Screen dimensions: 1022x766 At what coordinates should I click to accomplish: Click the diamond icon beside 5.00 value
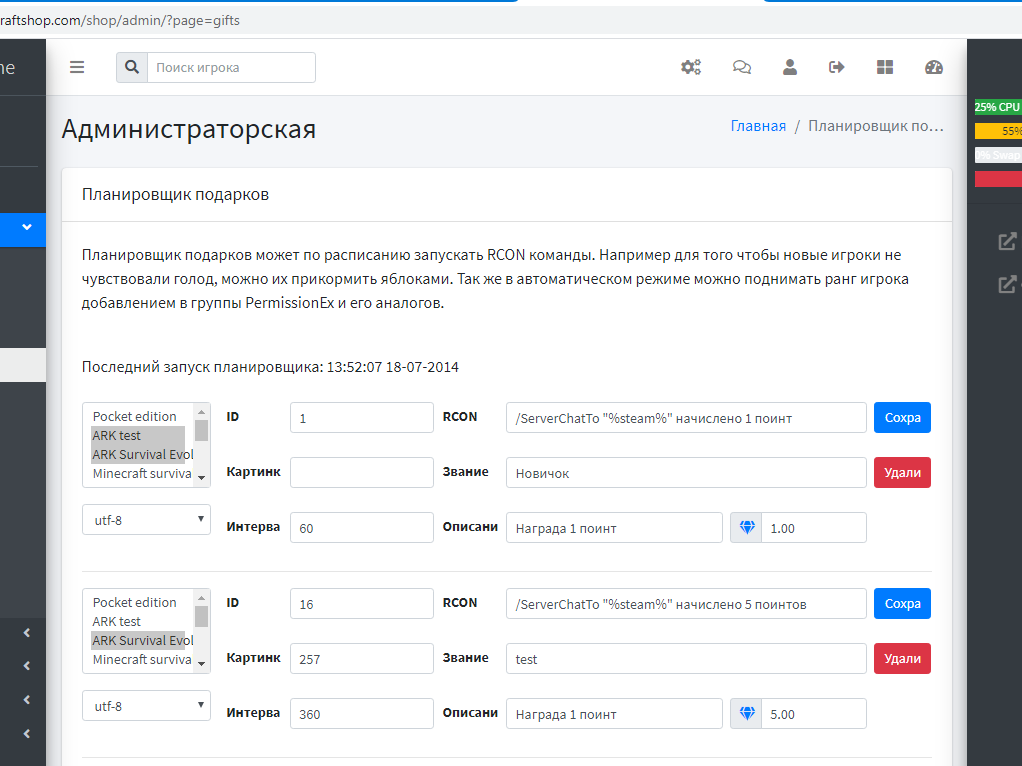[746, 714]
